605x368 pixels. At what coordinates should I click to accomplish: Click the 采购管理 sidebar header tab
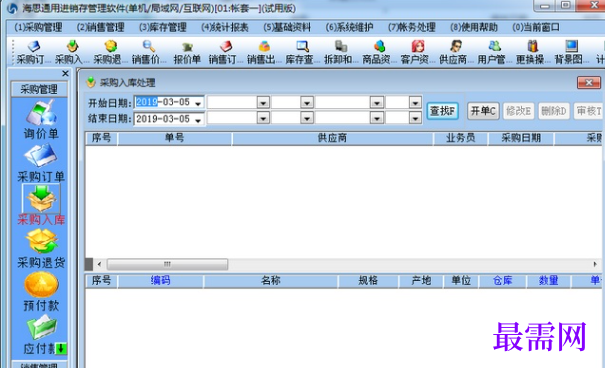tap(39, 89)
